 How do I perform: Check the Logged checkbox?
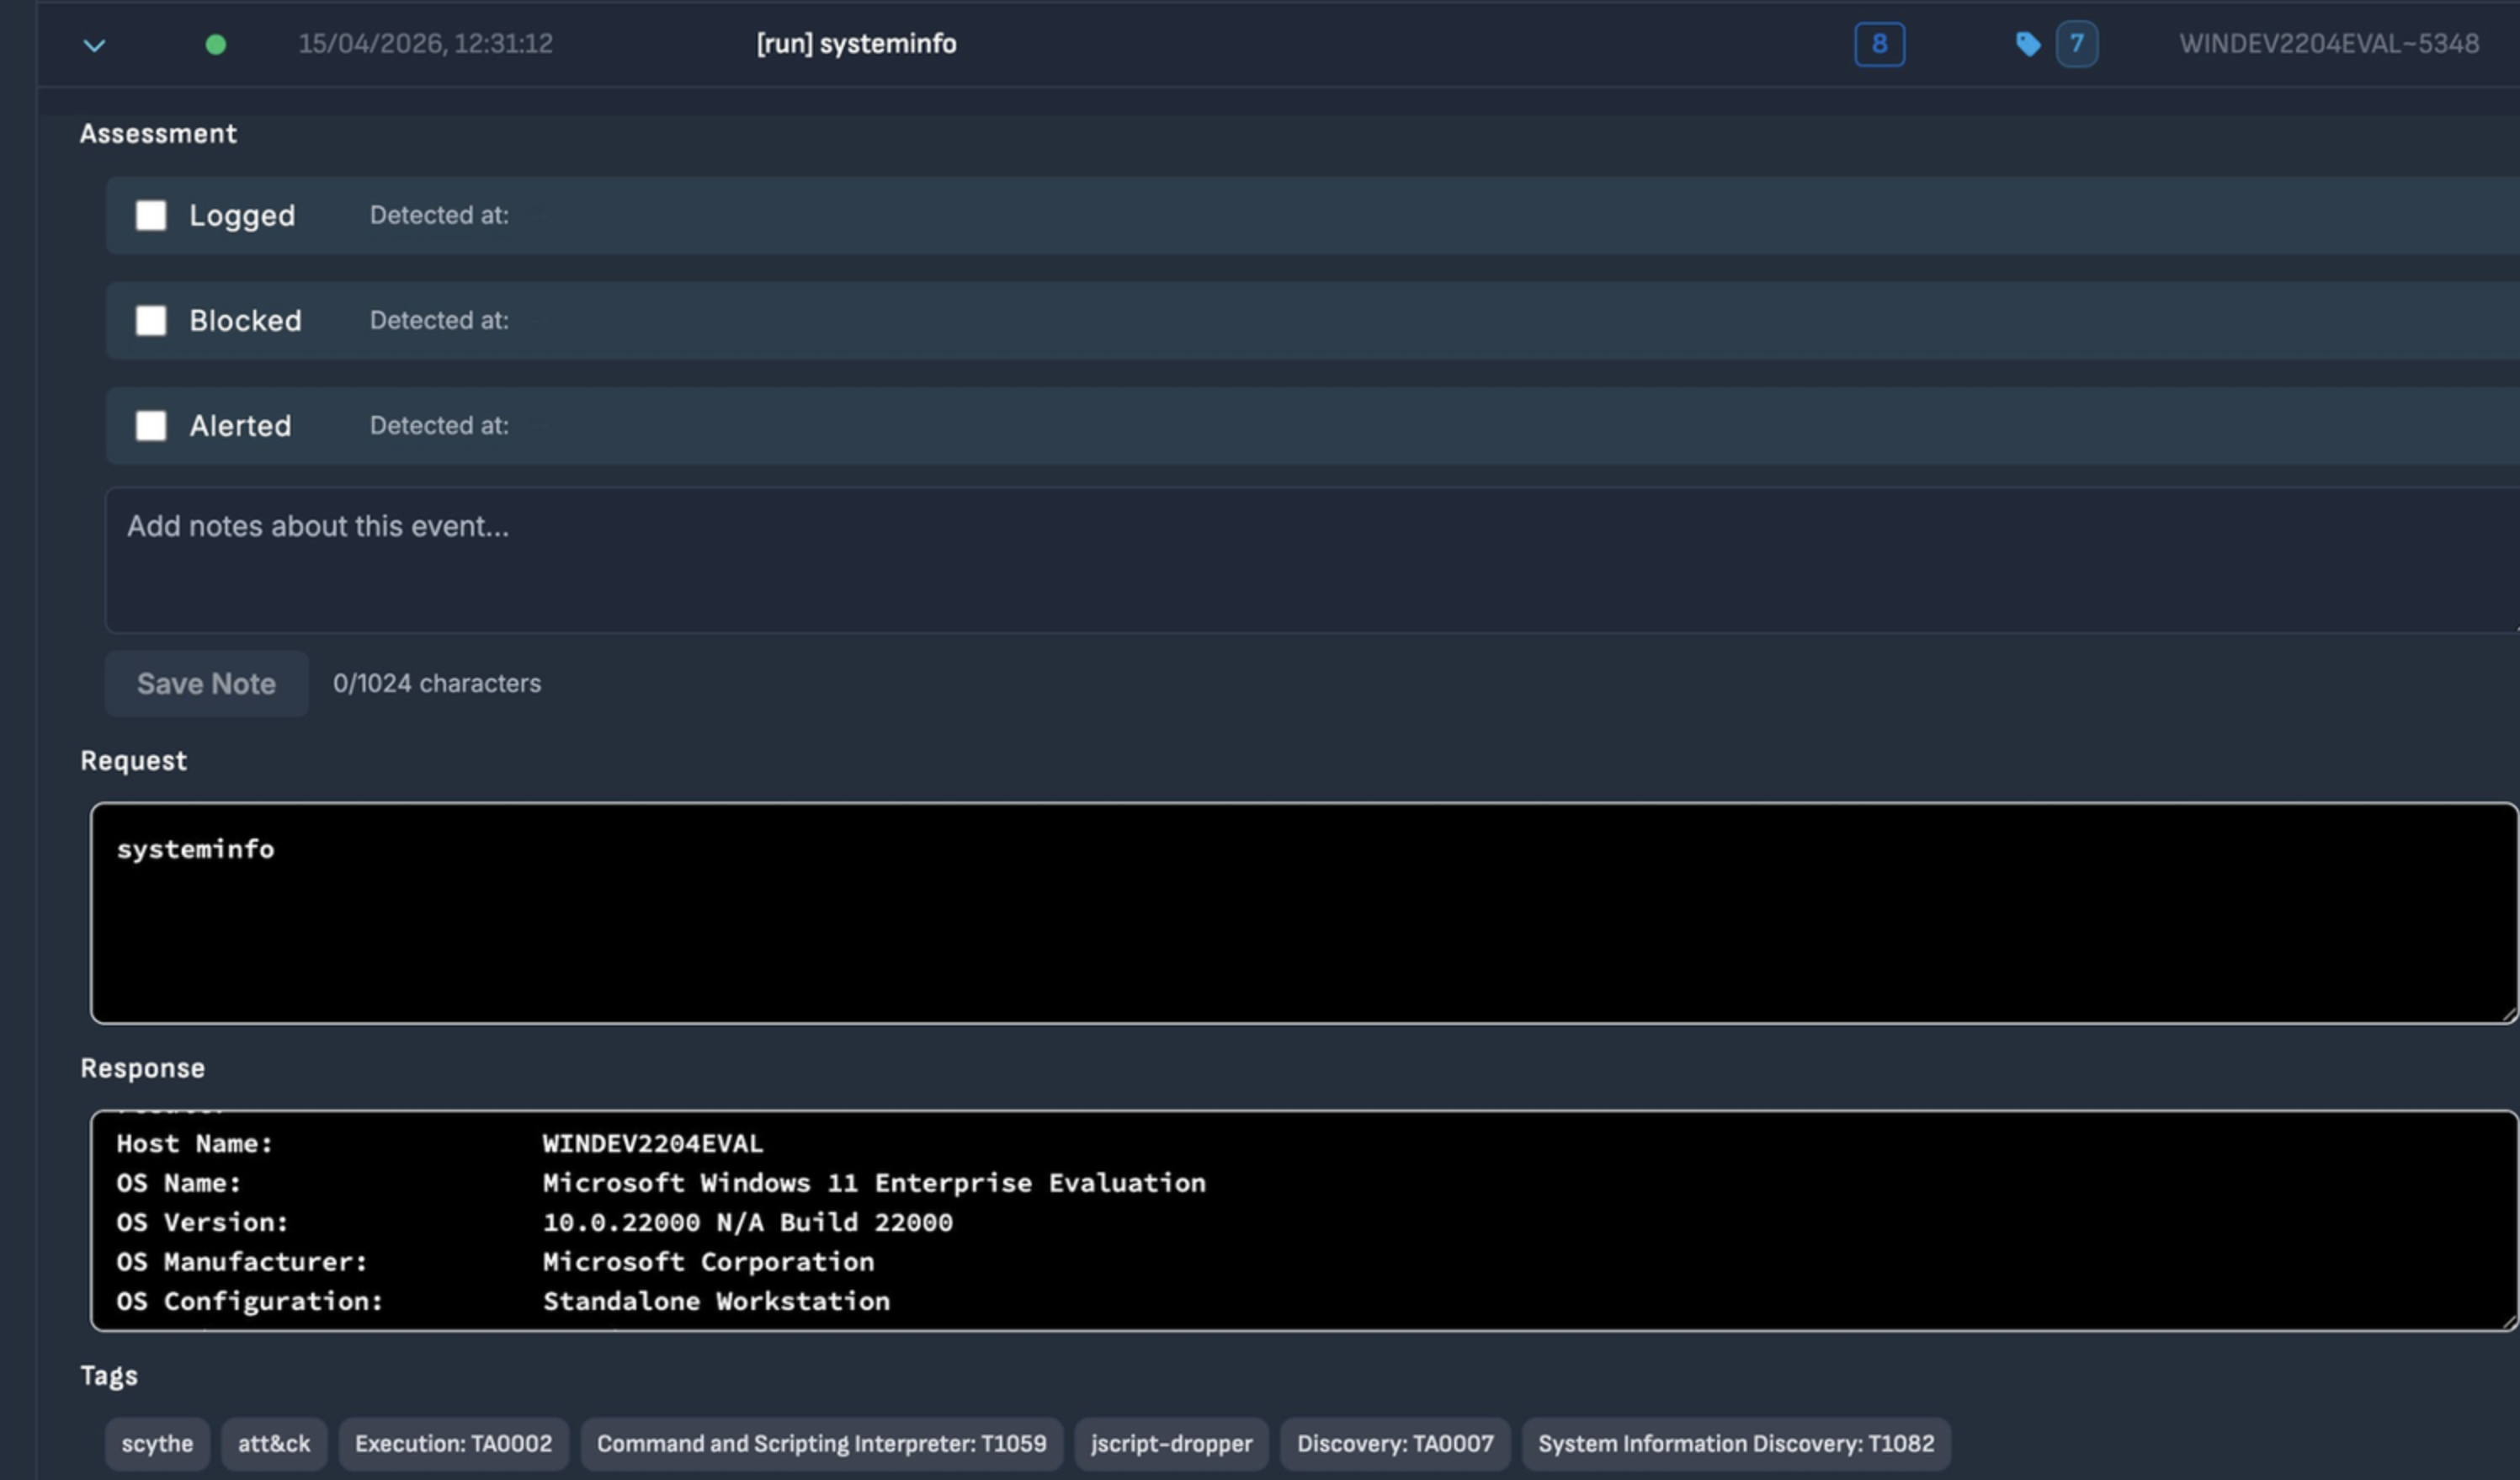point(151,216)
